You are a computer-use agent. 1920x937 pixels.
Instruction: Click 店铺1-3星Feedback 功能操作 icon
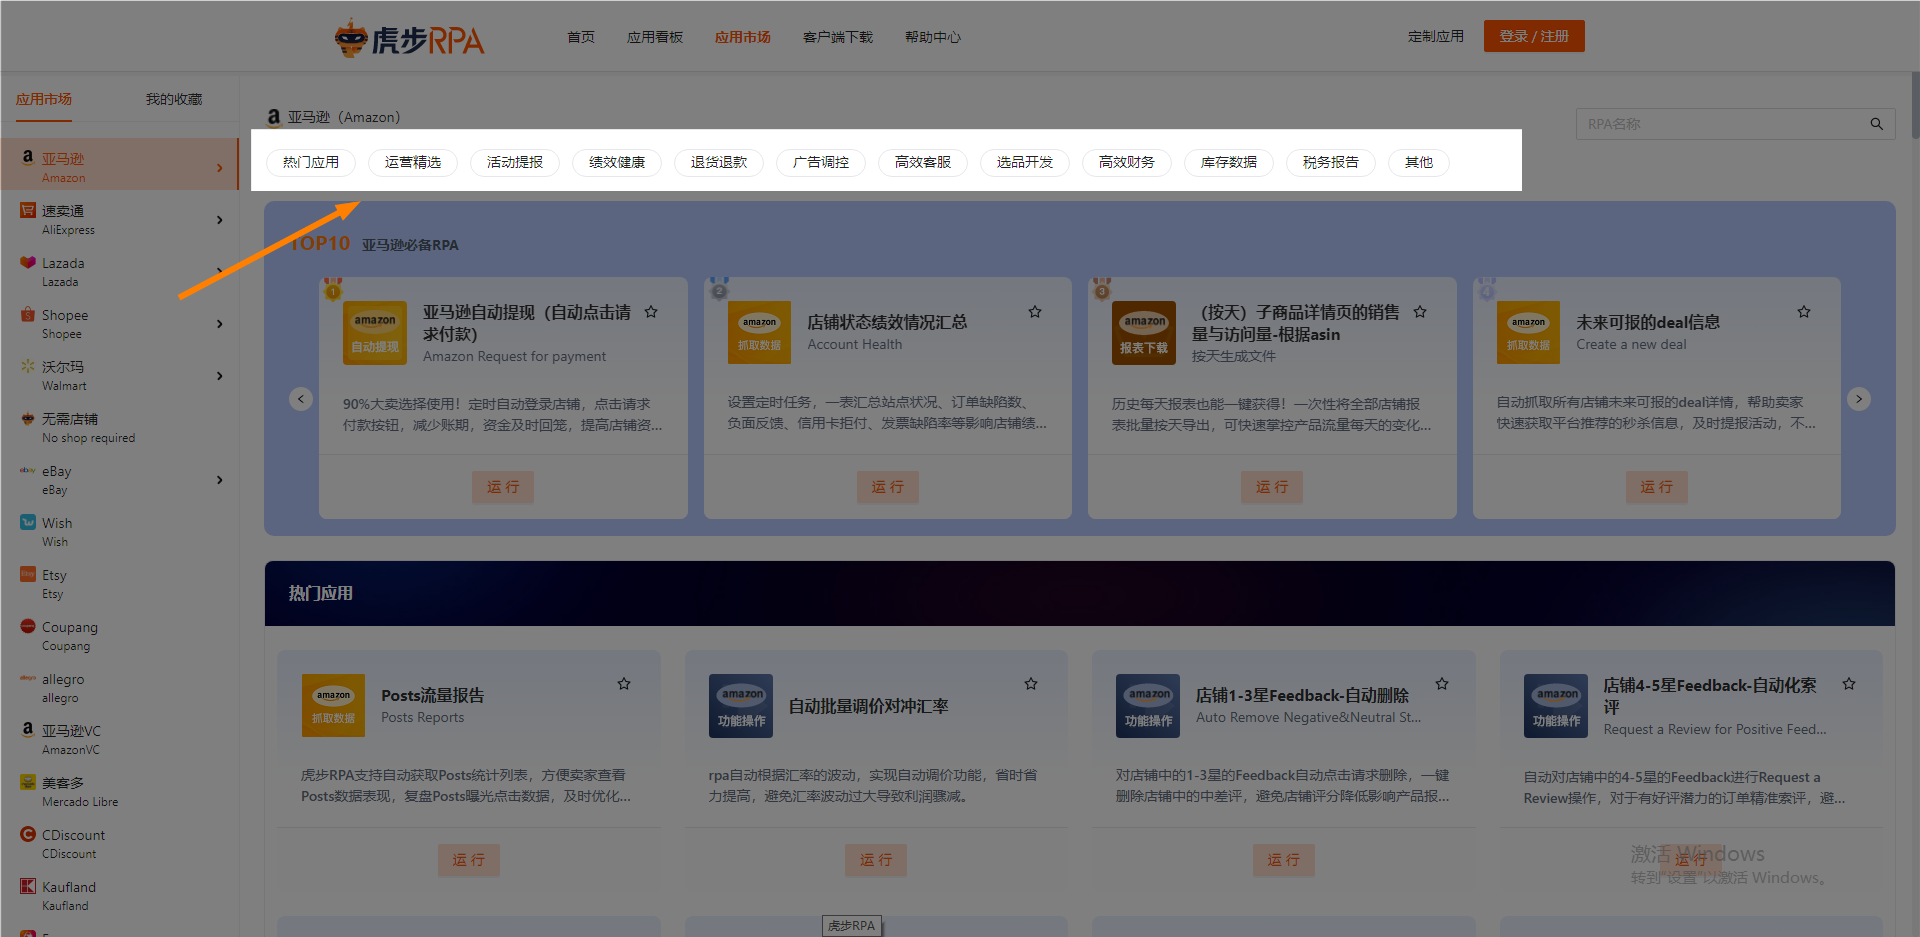click(x=1148, y=706)
